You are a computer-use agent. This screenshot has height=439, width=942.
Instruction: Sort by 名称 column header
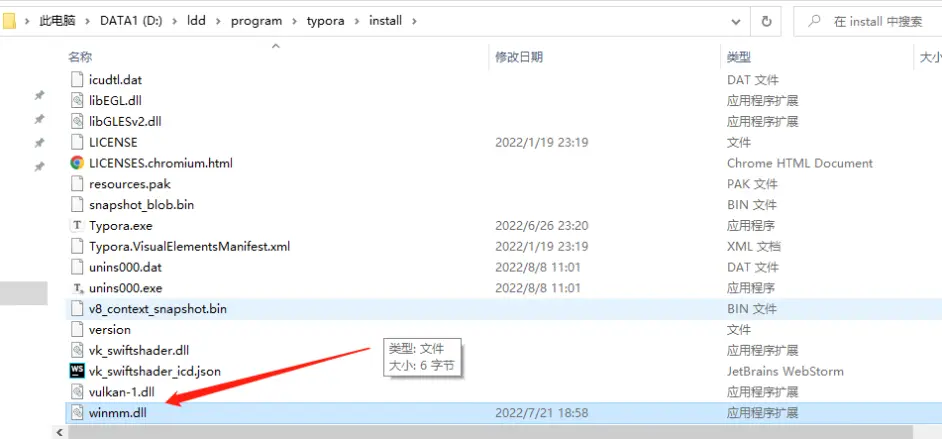coord(80,57)
